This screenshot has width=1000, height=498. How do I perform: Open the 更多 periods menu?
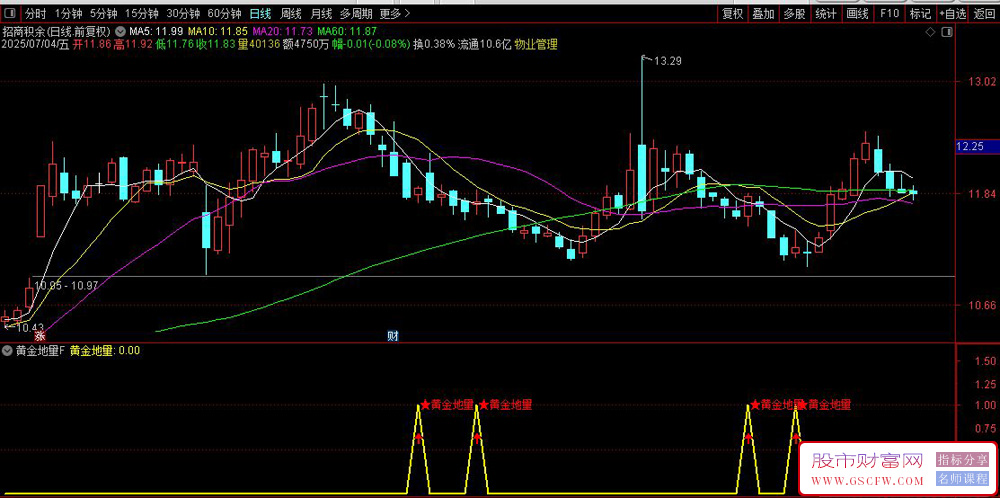coord(394,13)
